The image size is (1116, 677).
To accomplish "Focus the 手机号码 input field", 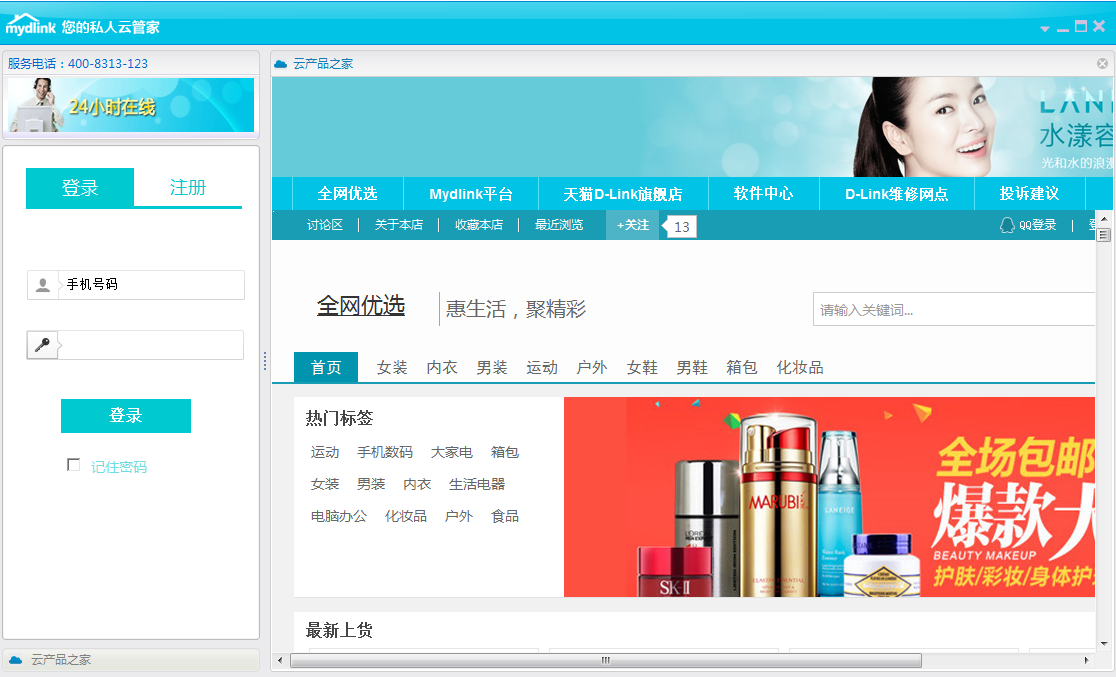I will (136, 285).
